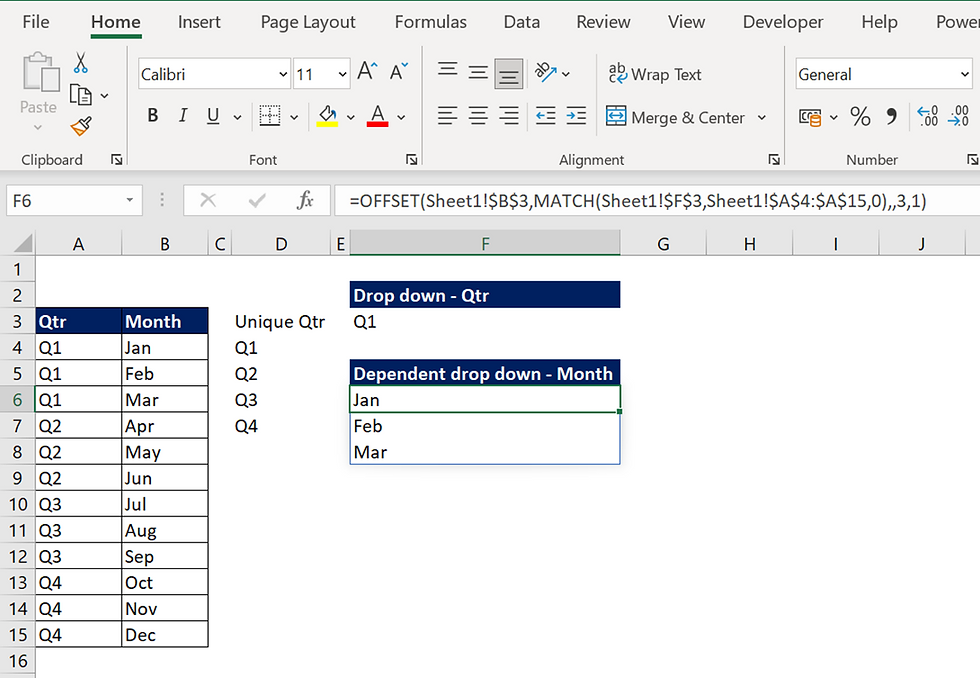
Task: Align text right
Action: 509,116
